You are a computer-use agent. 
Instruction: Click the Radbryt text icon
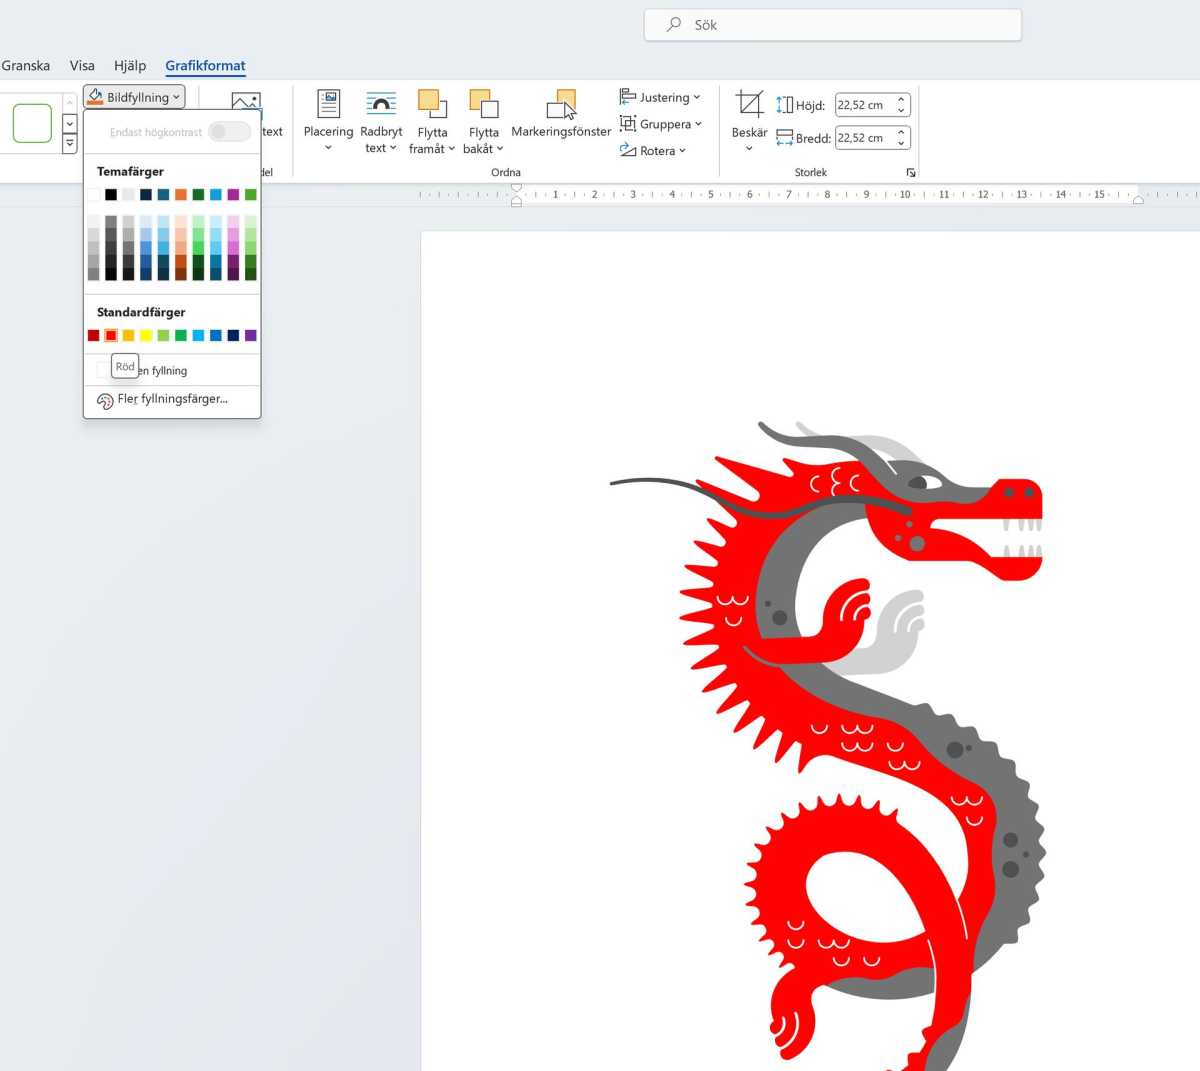pyautogui.click(x=380, y=105)
